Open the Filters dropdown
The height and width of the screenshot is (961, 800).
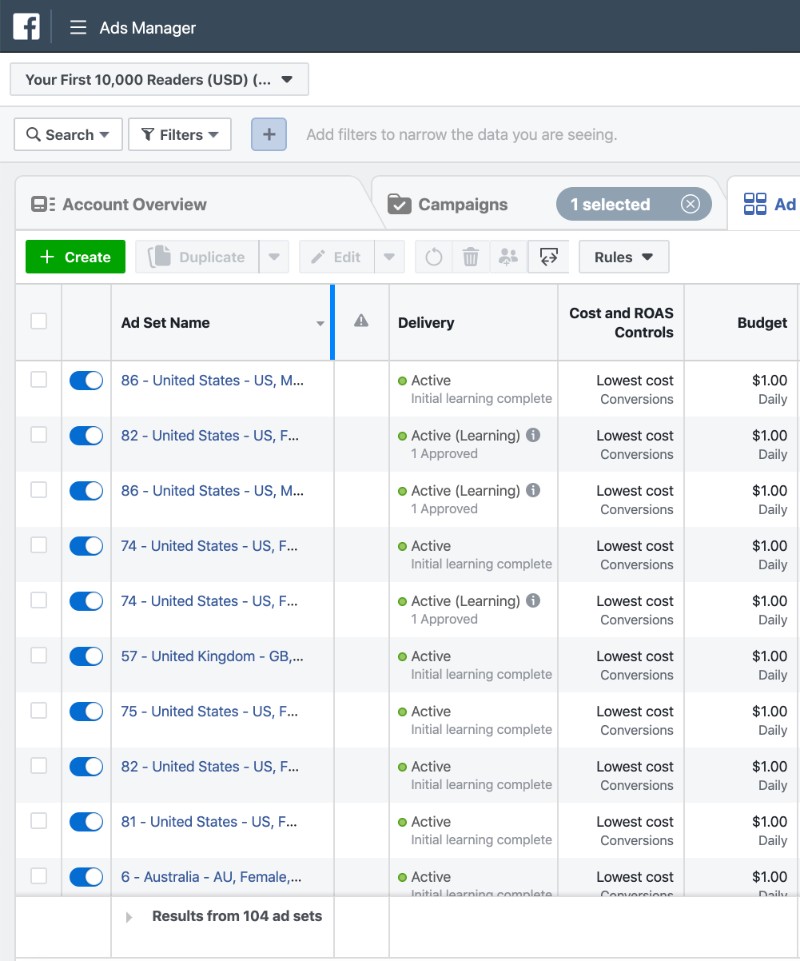(x=180, y=134)
